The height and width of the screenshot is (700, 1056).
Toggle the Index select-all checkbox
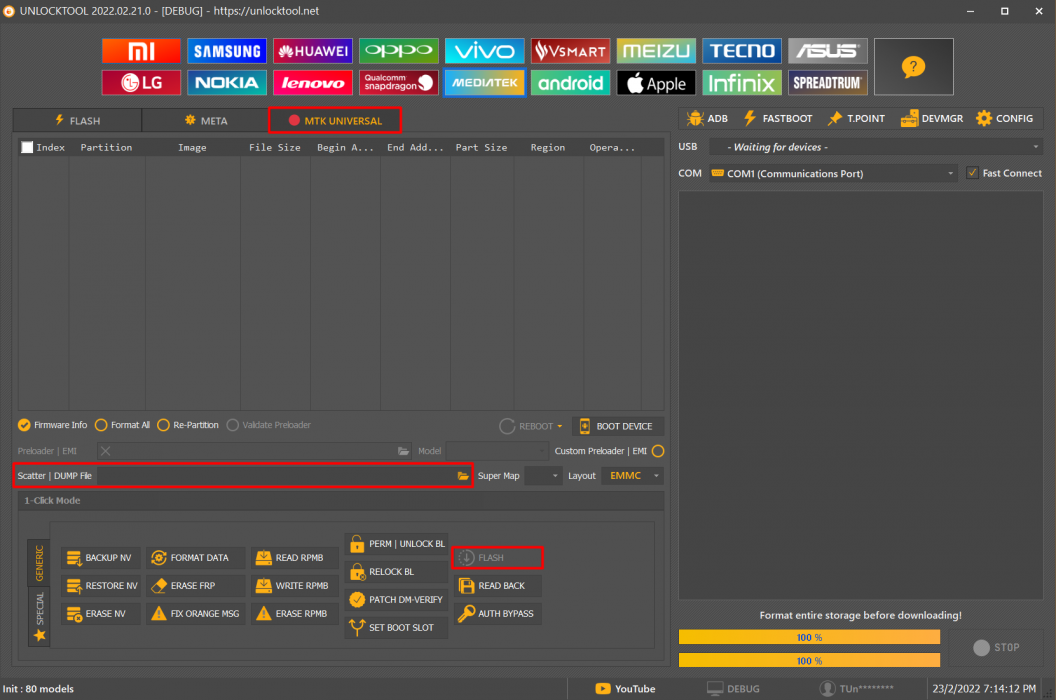27,147
